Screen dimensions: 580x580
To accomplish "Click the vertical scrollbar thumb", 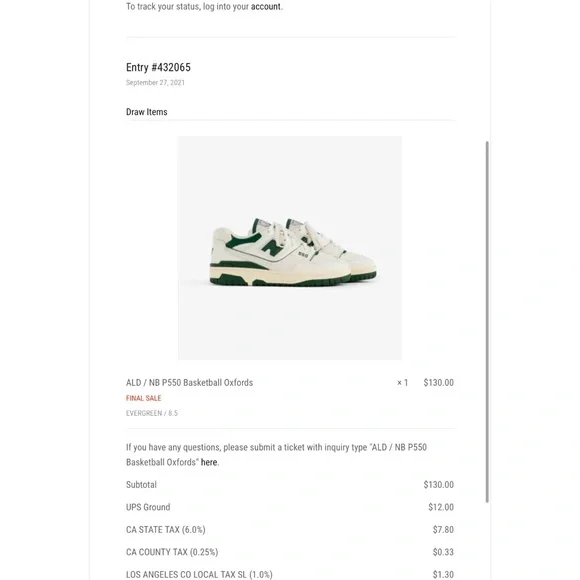I will pyautogui.click(x=487, y=322).
